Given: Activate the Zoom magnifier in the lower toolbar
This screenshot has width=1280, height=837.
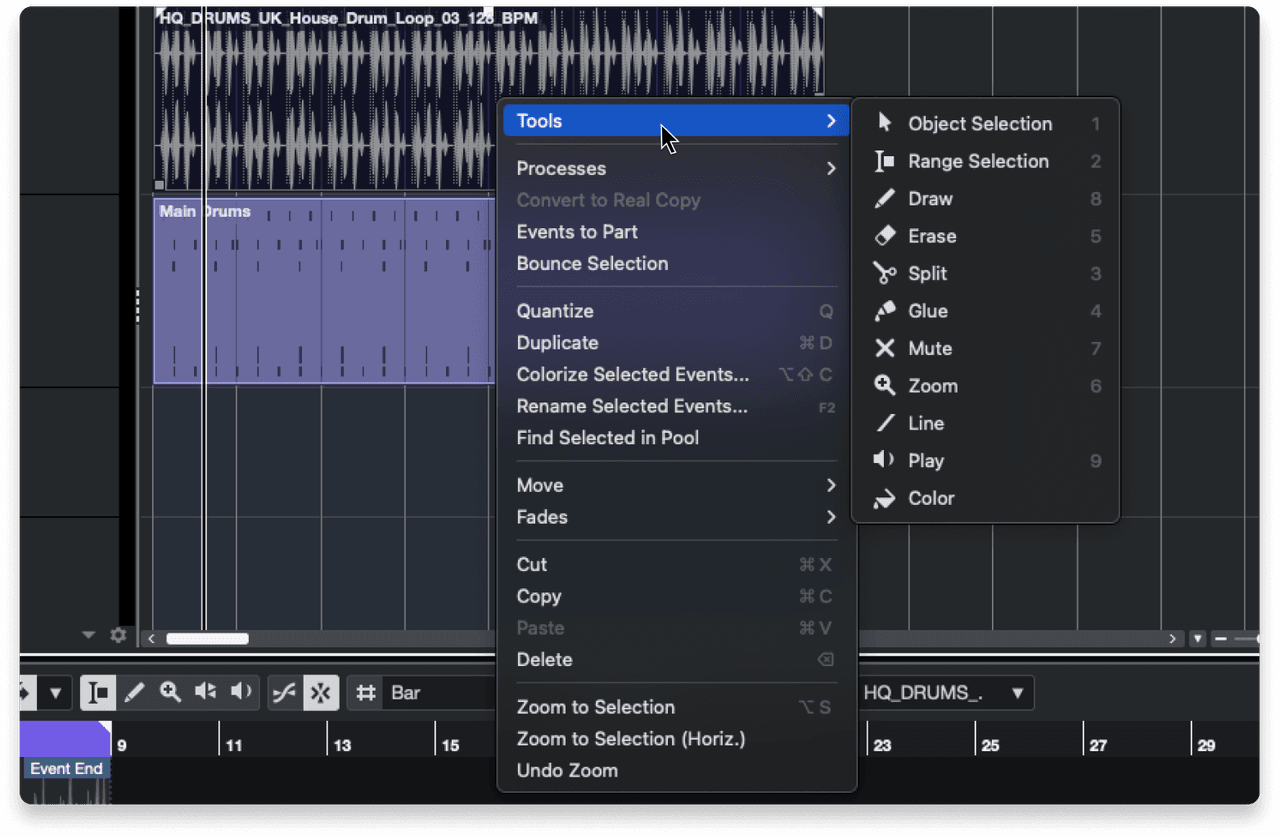Looking at the screenshot, I should [x=170, y=692].
